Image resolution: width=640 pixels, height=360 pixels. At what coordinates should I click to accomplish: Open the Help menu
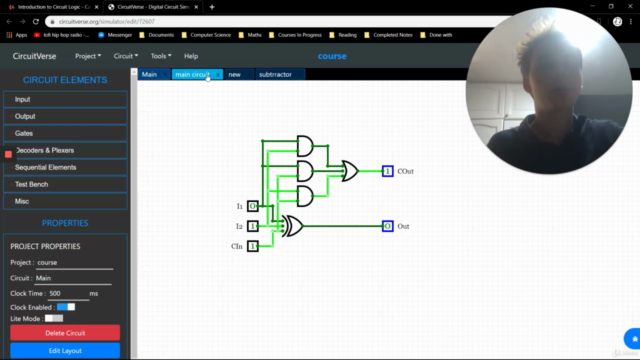pyautogui.click(x=191, y=56)
